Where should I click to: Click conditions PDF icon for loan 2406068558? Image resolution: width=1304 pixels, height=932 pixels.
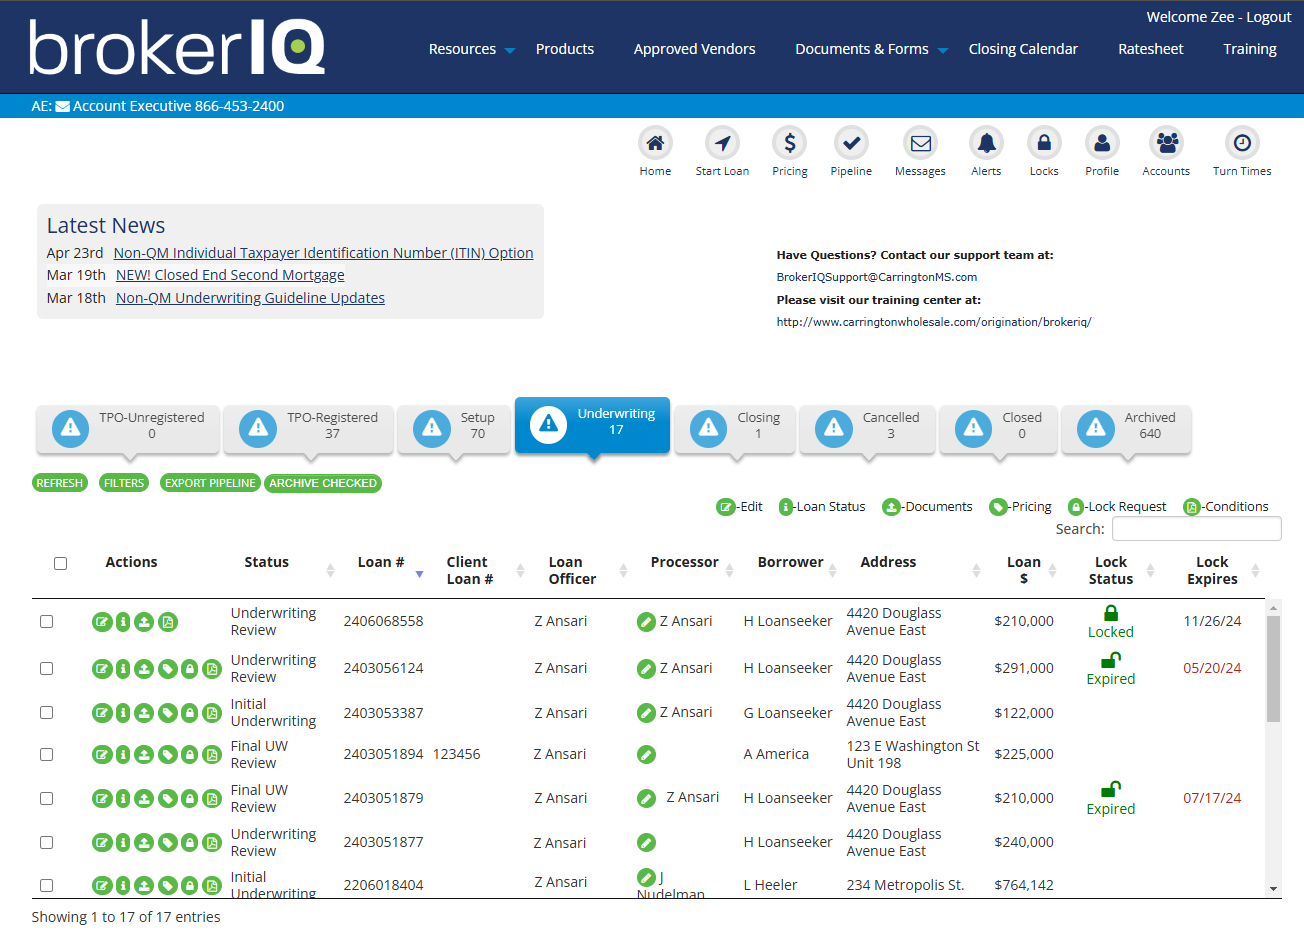tap(168, 622)
